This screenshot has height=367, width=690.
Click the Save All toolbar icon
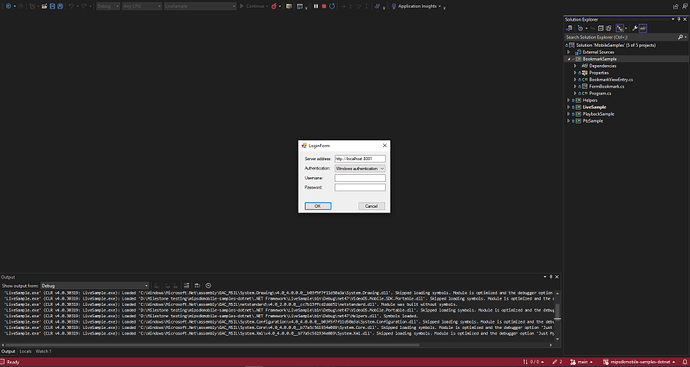click(60, 6)
